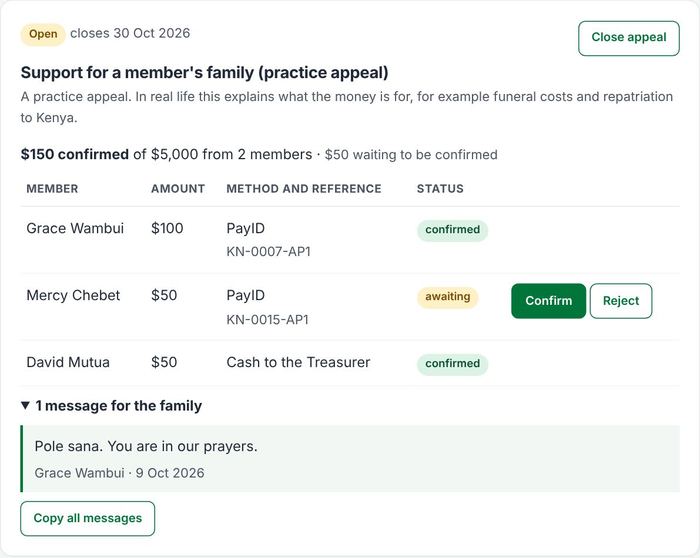Collapse the disclosure triangle for family messages

25,405
